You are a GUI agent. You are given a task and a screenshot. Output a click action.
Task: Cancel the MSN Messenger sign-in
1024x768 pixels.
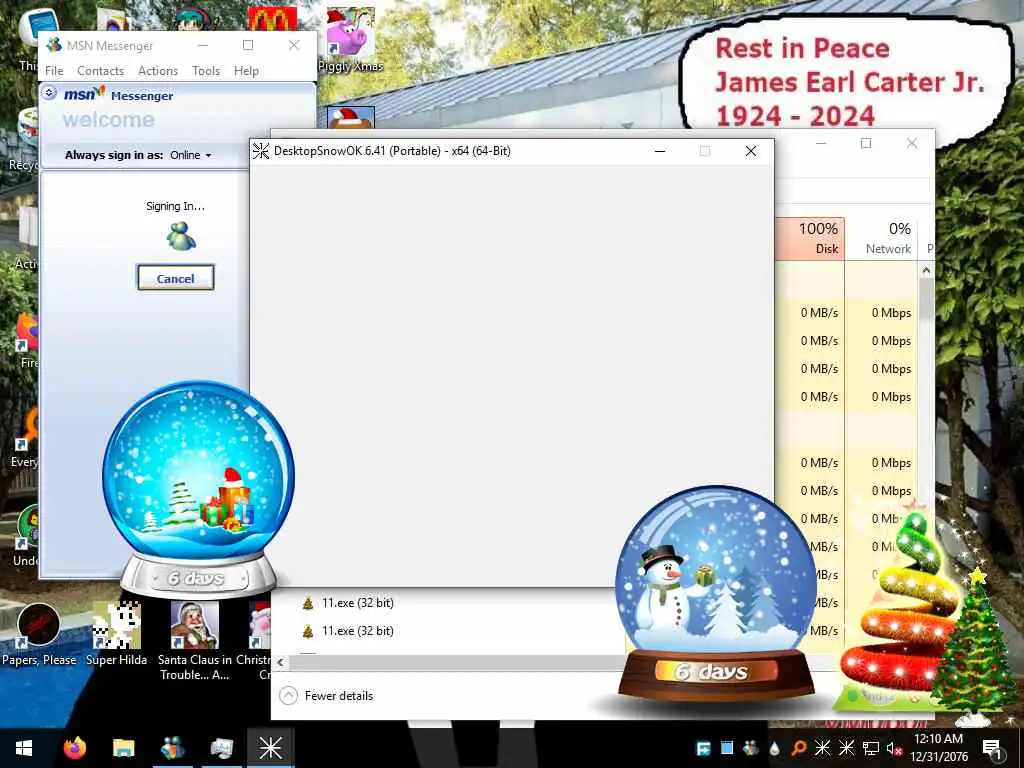tap(175, 278)
